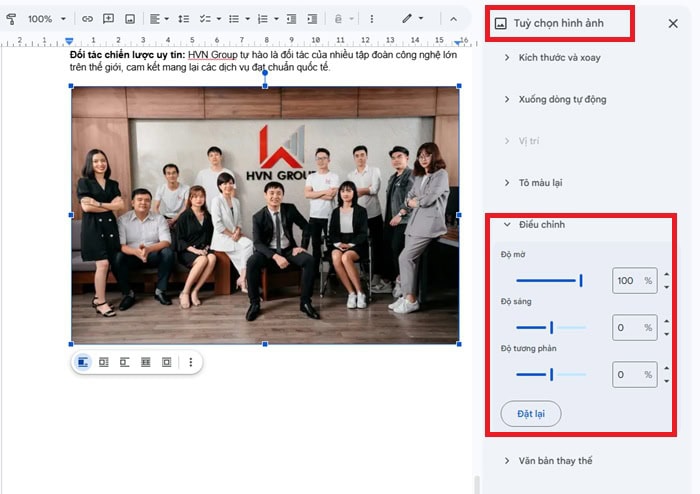Collapse the toolbar with up chevron
The height and width of the screenshot is (494, 700).
453,19
